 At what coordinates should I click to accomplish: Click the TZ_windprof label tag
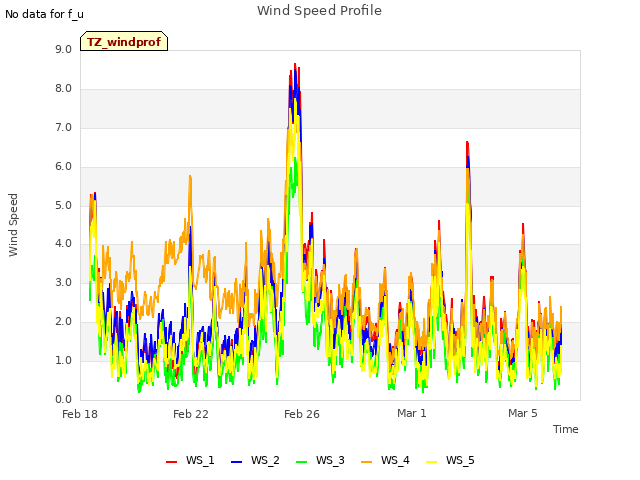[124, 41]
